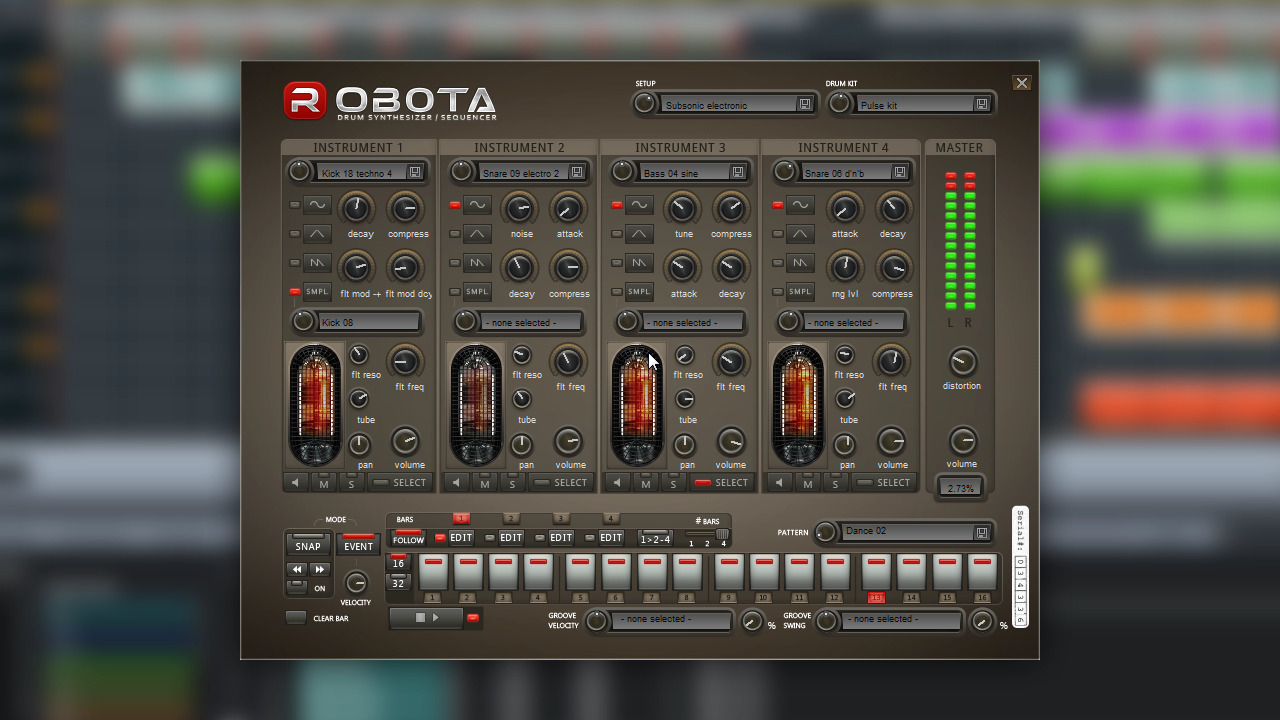The width and height of the screenshot is (1280, 720).
Task: Click the SELECT button of Instrument 1
Action: point(401,483)
